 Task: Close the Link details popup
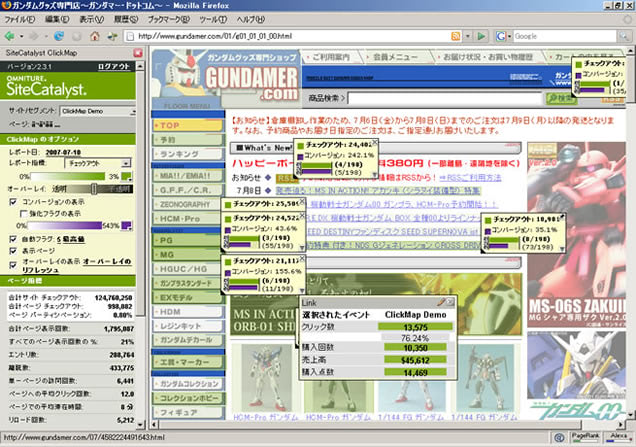pyautogui.click(x=451, y=302)
